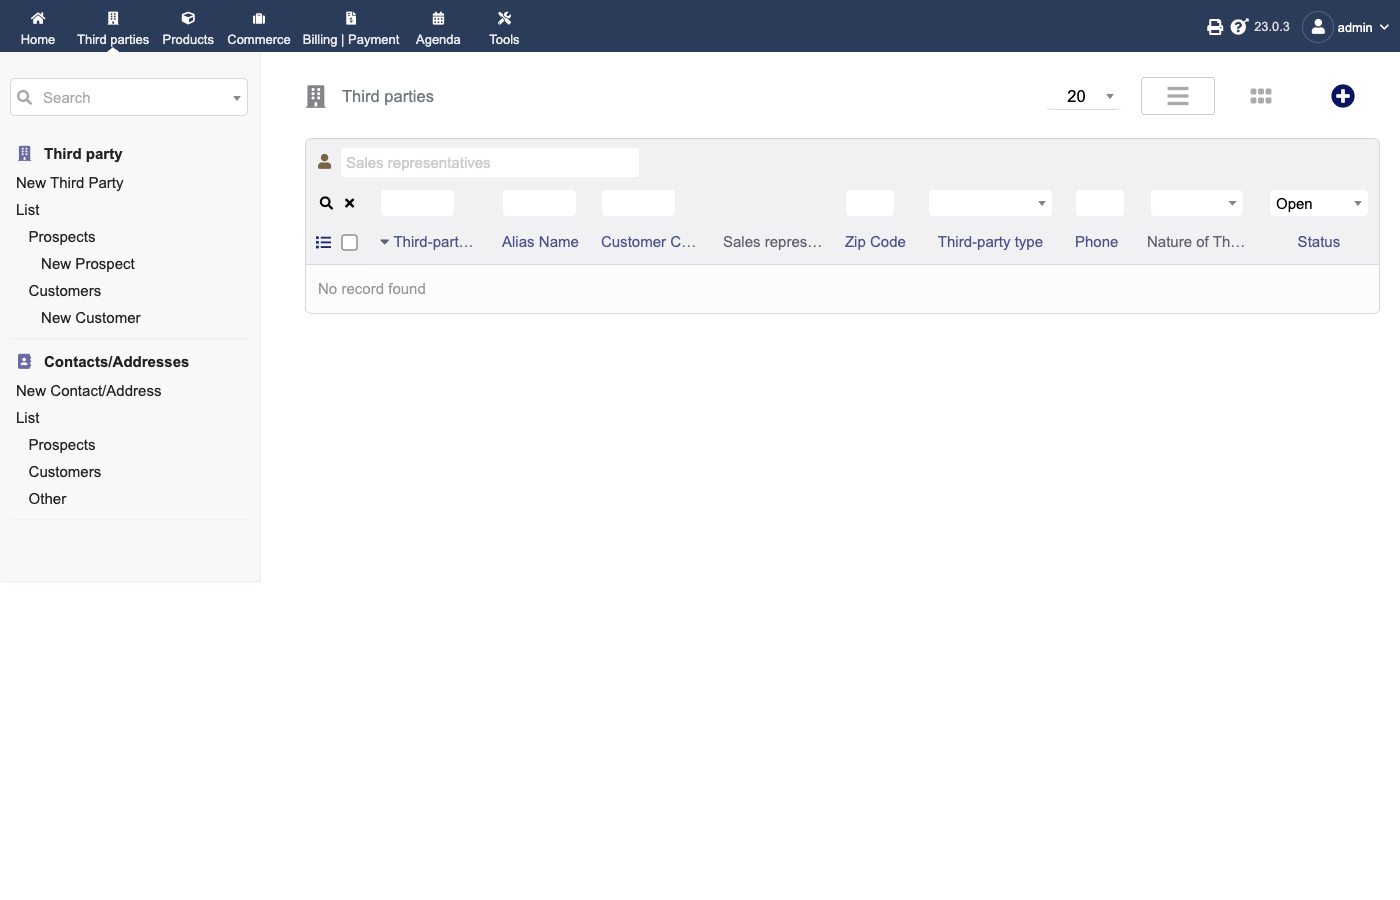The height and width of the screenshot is (900, 1400).
Task: Open Customers under Third party
Action: (x=65, y=291)
